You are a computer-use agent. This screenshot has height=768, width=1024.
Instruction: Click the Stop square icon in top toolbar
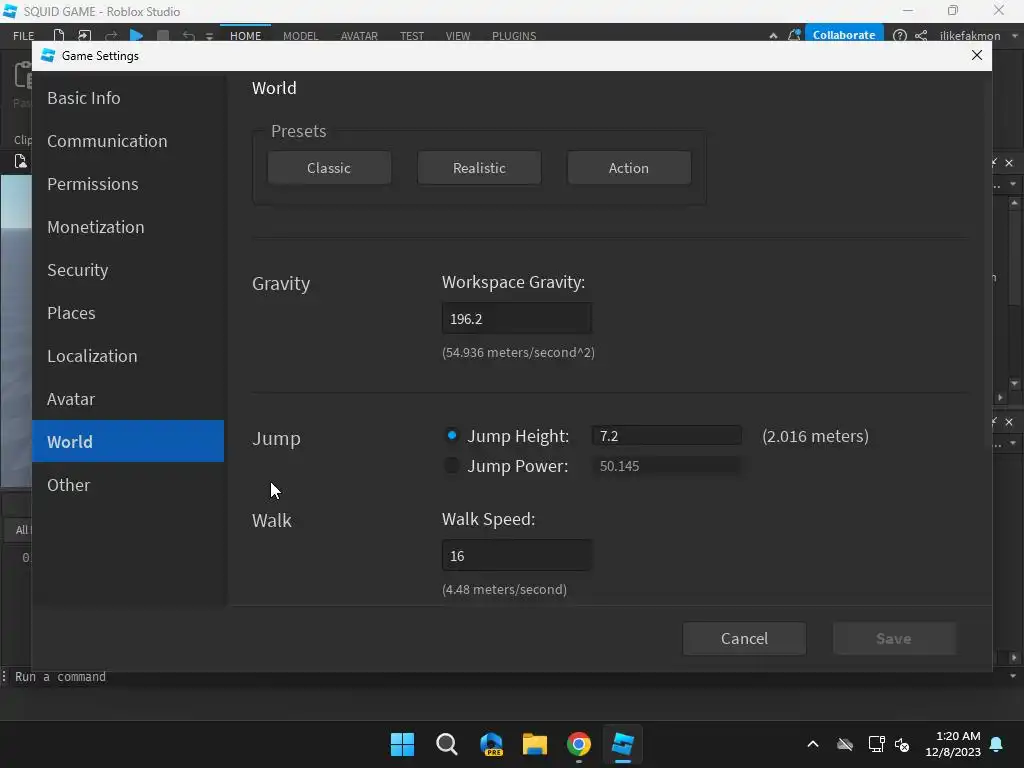coord(163,35)
